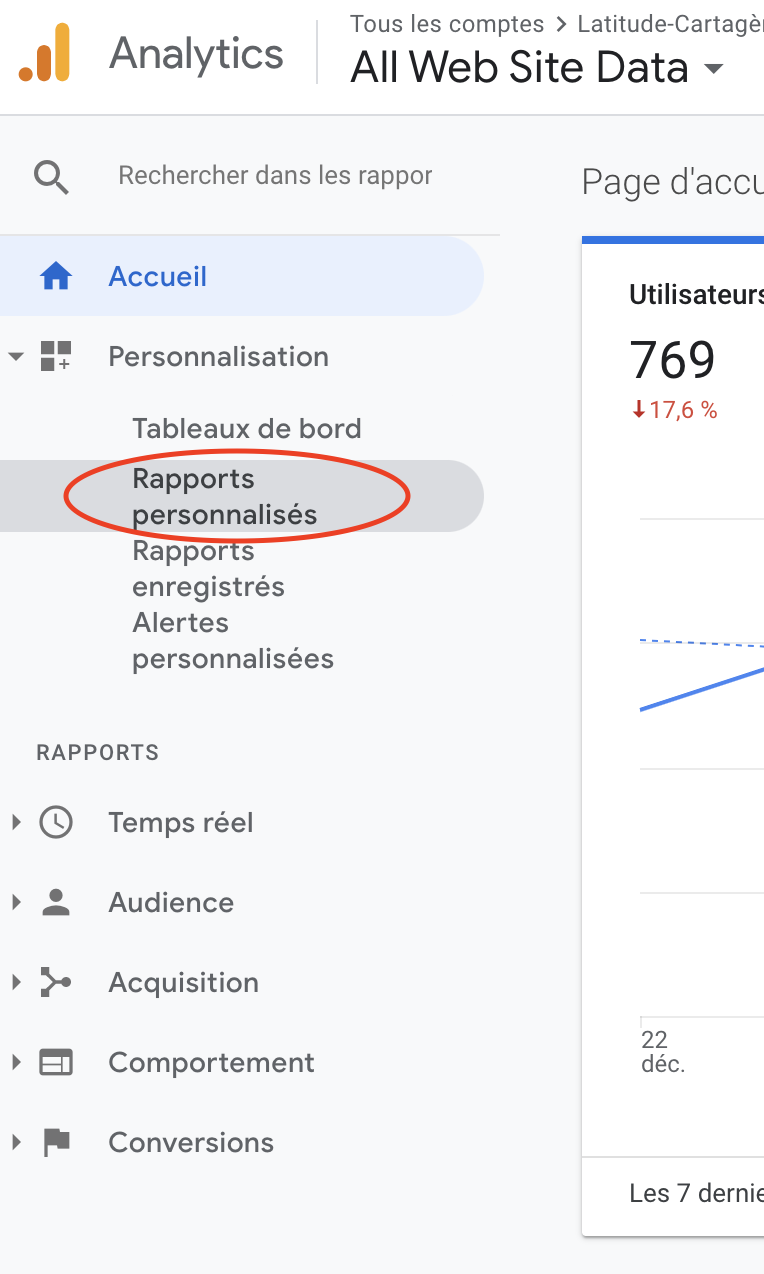764x1274 pixels.
Task: Expand the Audience section arrow
Action: pos(16,902)
